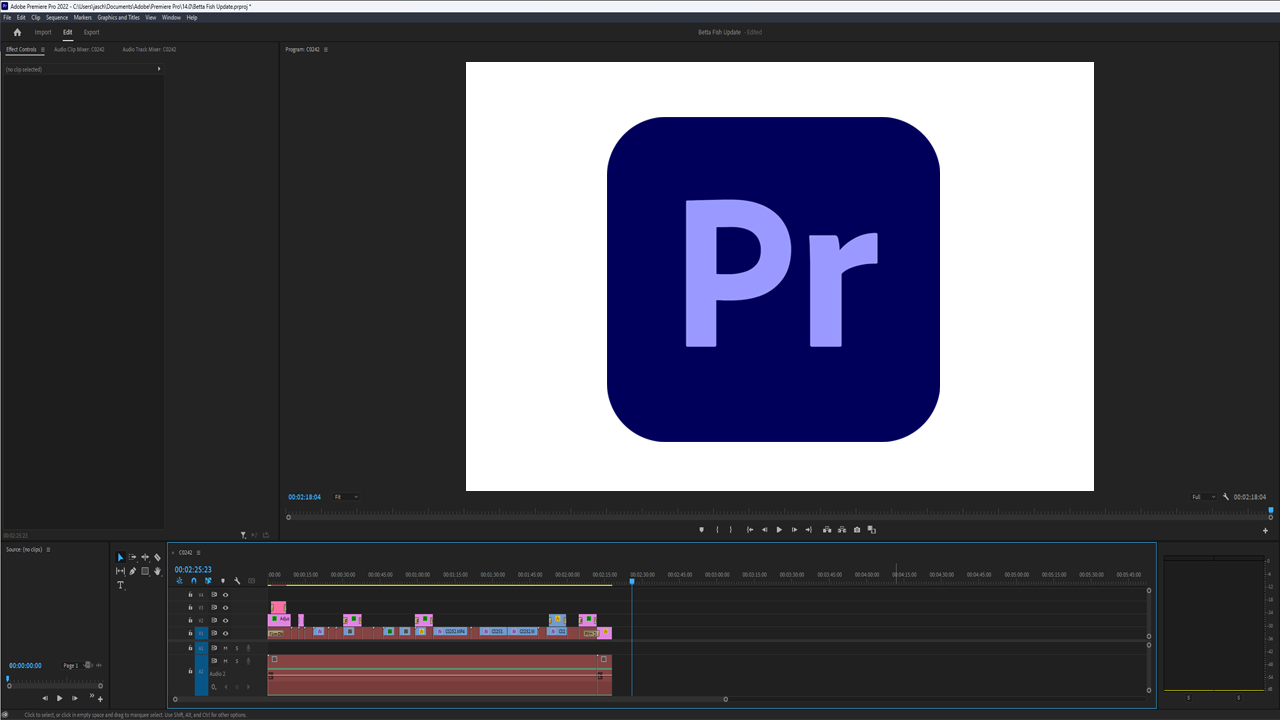Open the Comparison View button

pyautogui.click(x=872, y=530)
